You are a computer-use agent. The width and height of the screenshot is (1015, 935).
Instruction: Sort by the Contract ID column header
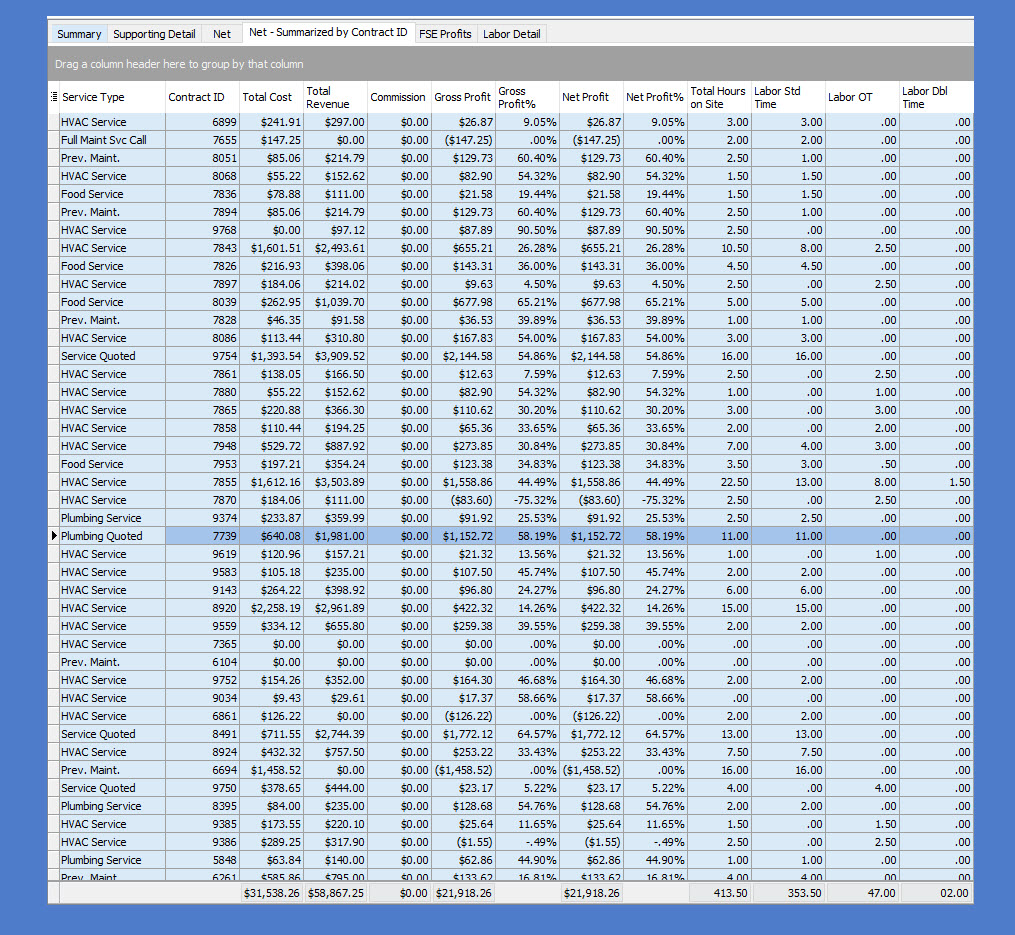[202, 97]
